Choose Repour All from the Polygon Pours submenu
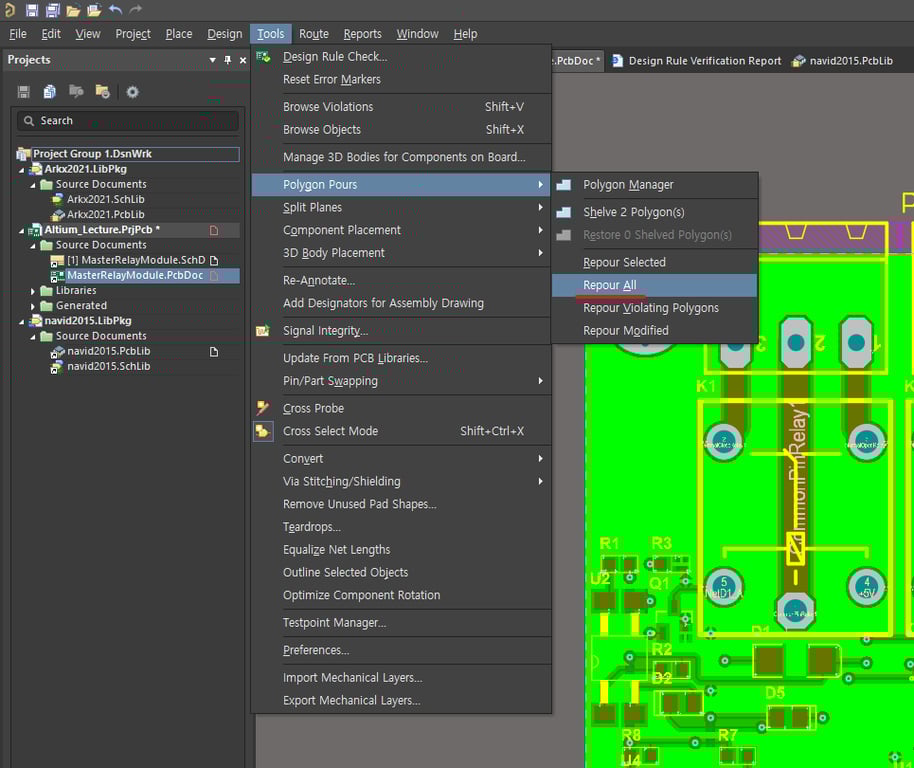Screen dimensions: 914x768 (x=609, y=285)
